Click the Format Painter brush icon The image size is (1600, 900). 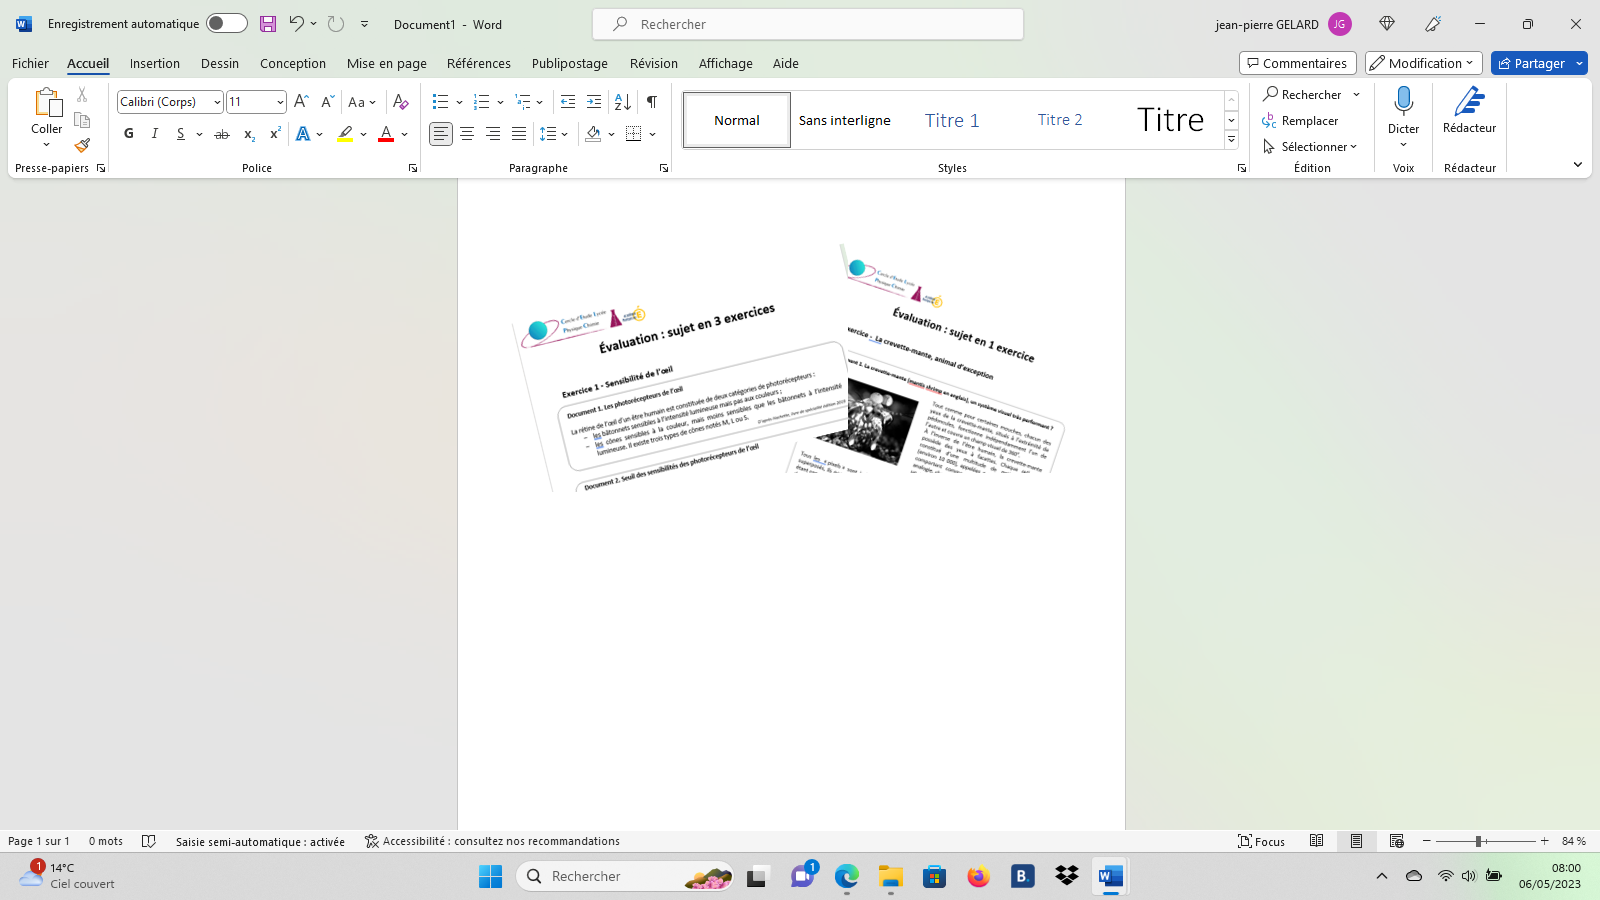(82, 145)
